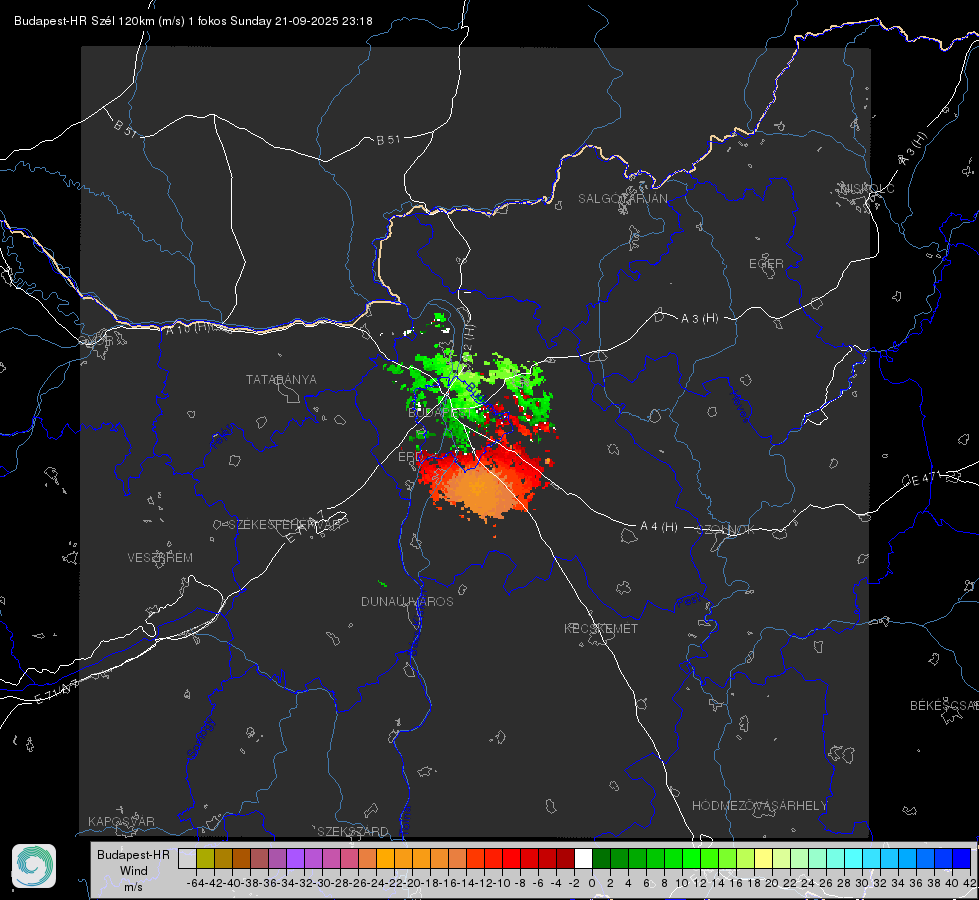The height and width of the screenshot is (900, 979).
Task: Select the dark blue swatch between 40 and 42
Action: pos(962,859)
